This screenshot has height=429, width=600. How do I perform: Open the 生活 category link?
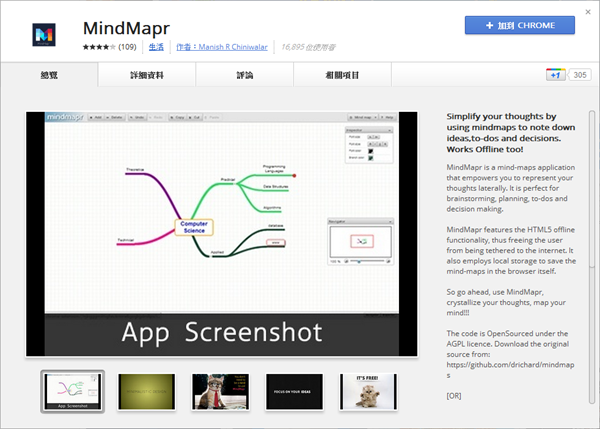point(156,47)
